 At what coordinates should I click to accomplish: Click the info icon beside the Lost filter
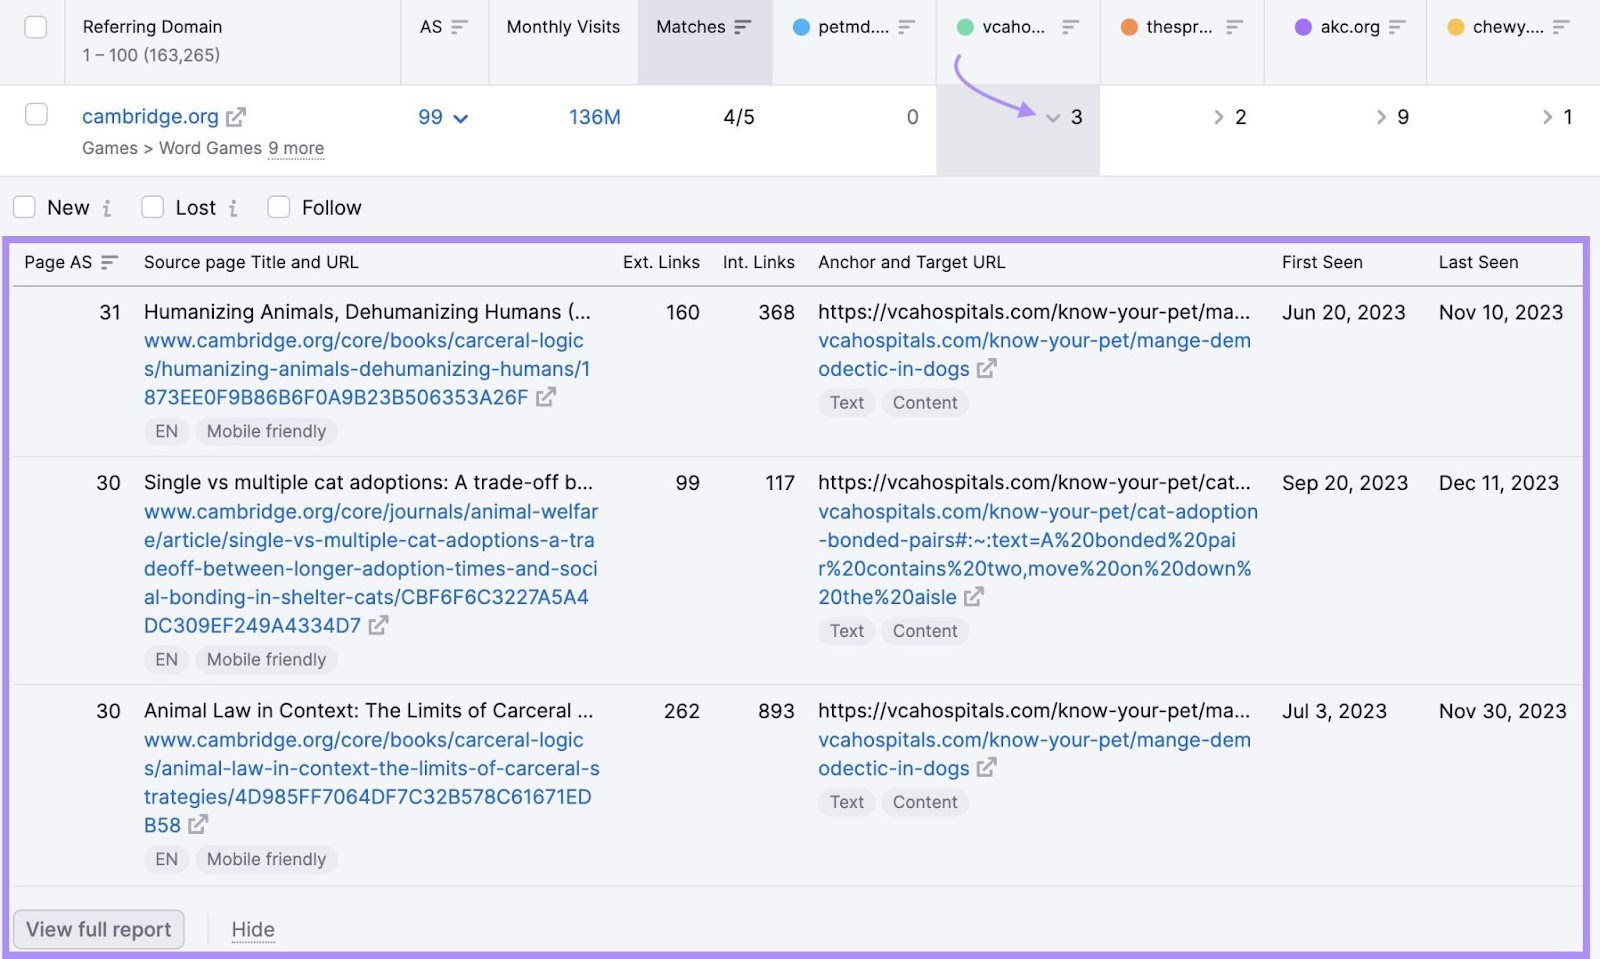tap(233, 208)
